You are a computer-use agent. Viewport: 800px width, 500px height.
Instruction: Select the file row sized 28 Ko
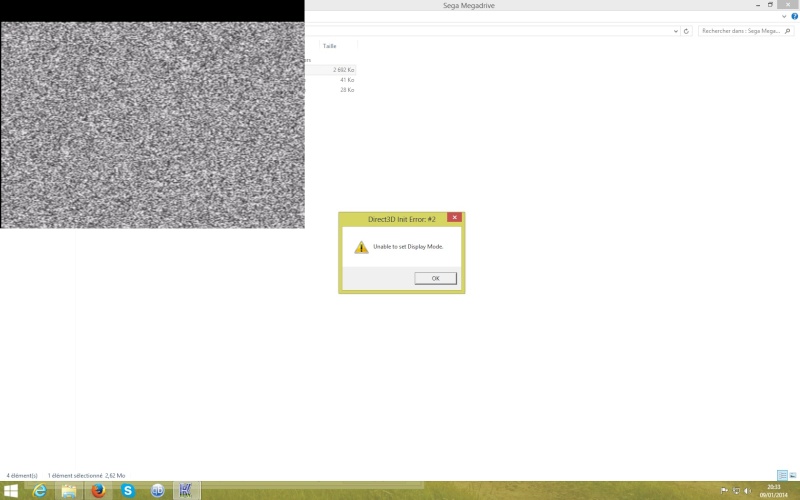coord(331,90)
